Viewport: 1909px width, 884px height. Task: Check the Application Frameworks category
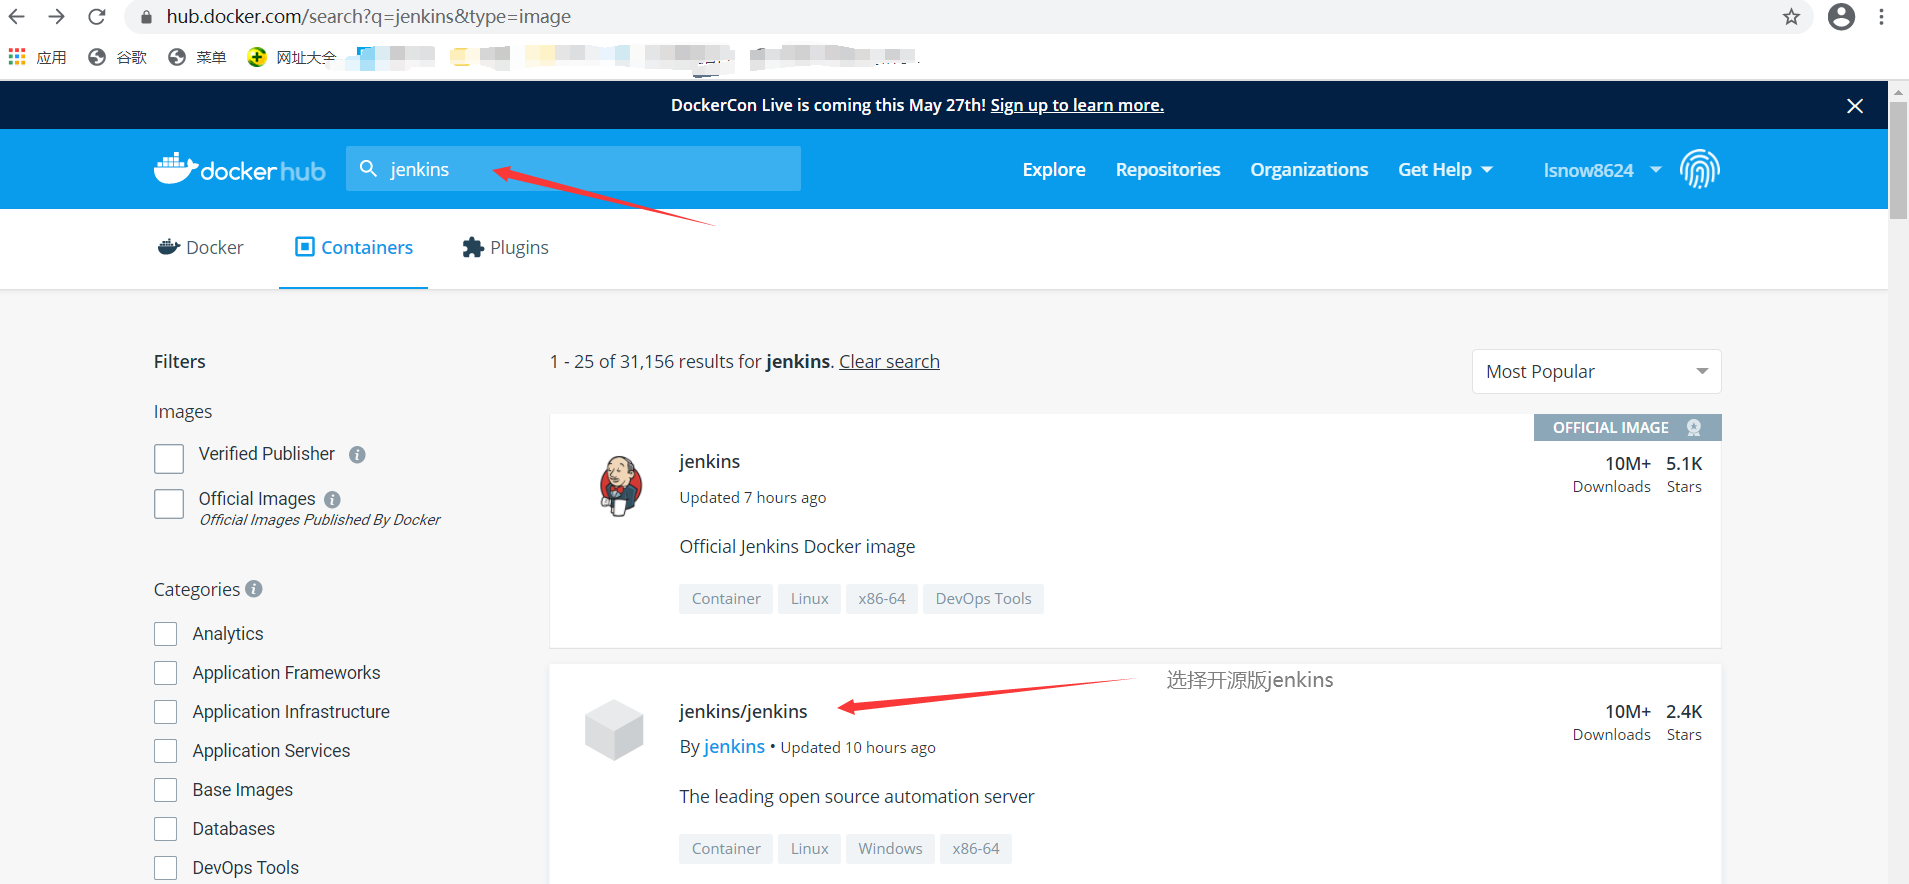pos(166,673)
